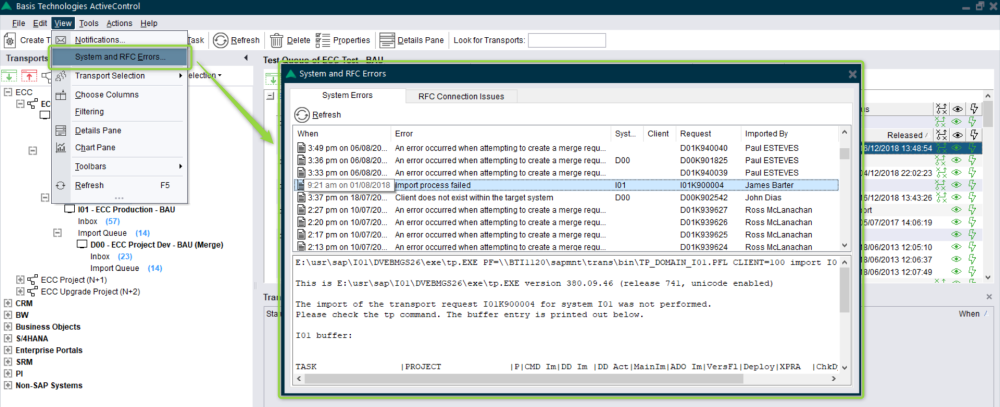The image size is (1000, 407).
Task: Click lightning icon in row 18/06/2013 12:06:37
Action: coord(973,260)
